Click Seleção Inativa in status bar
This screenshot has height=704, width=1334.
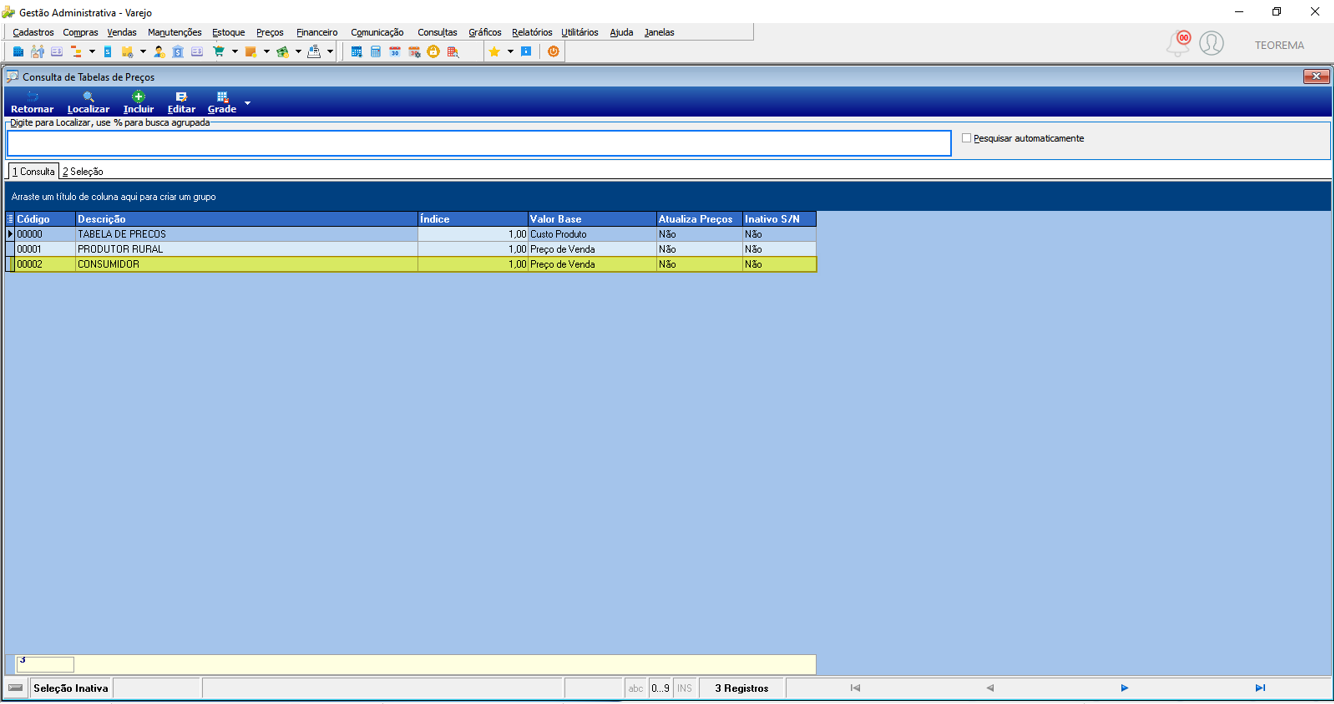point(70,688)
